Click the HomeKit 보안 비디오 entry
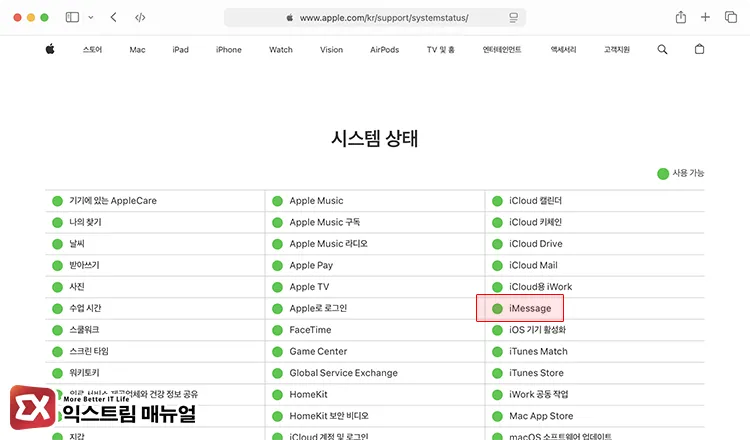 click(x=329, y=416)
